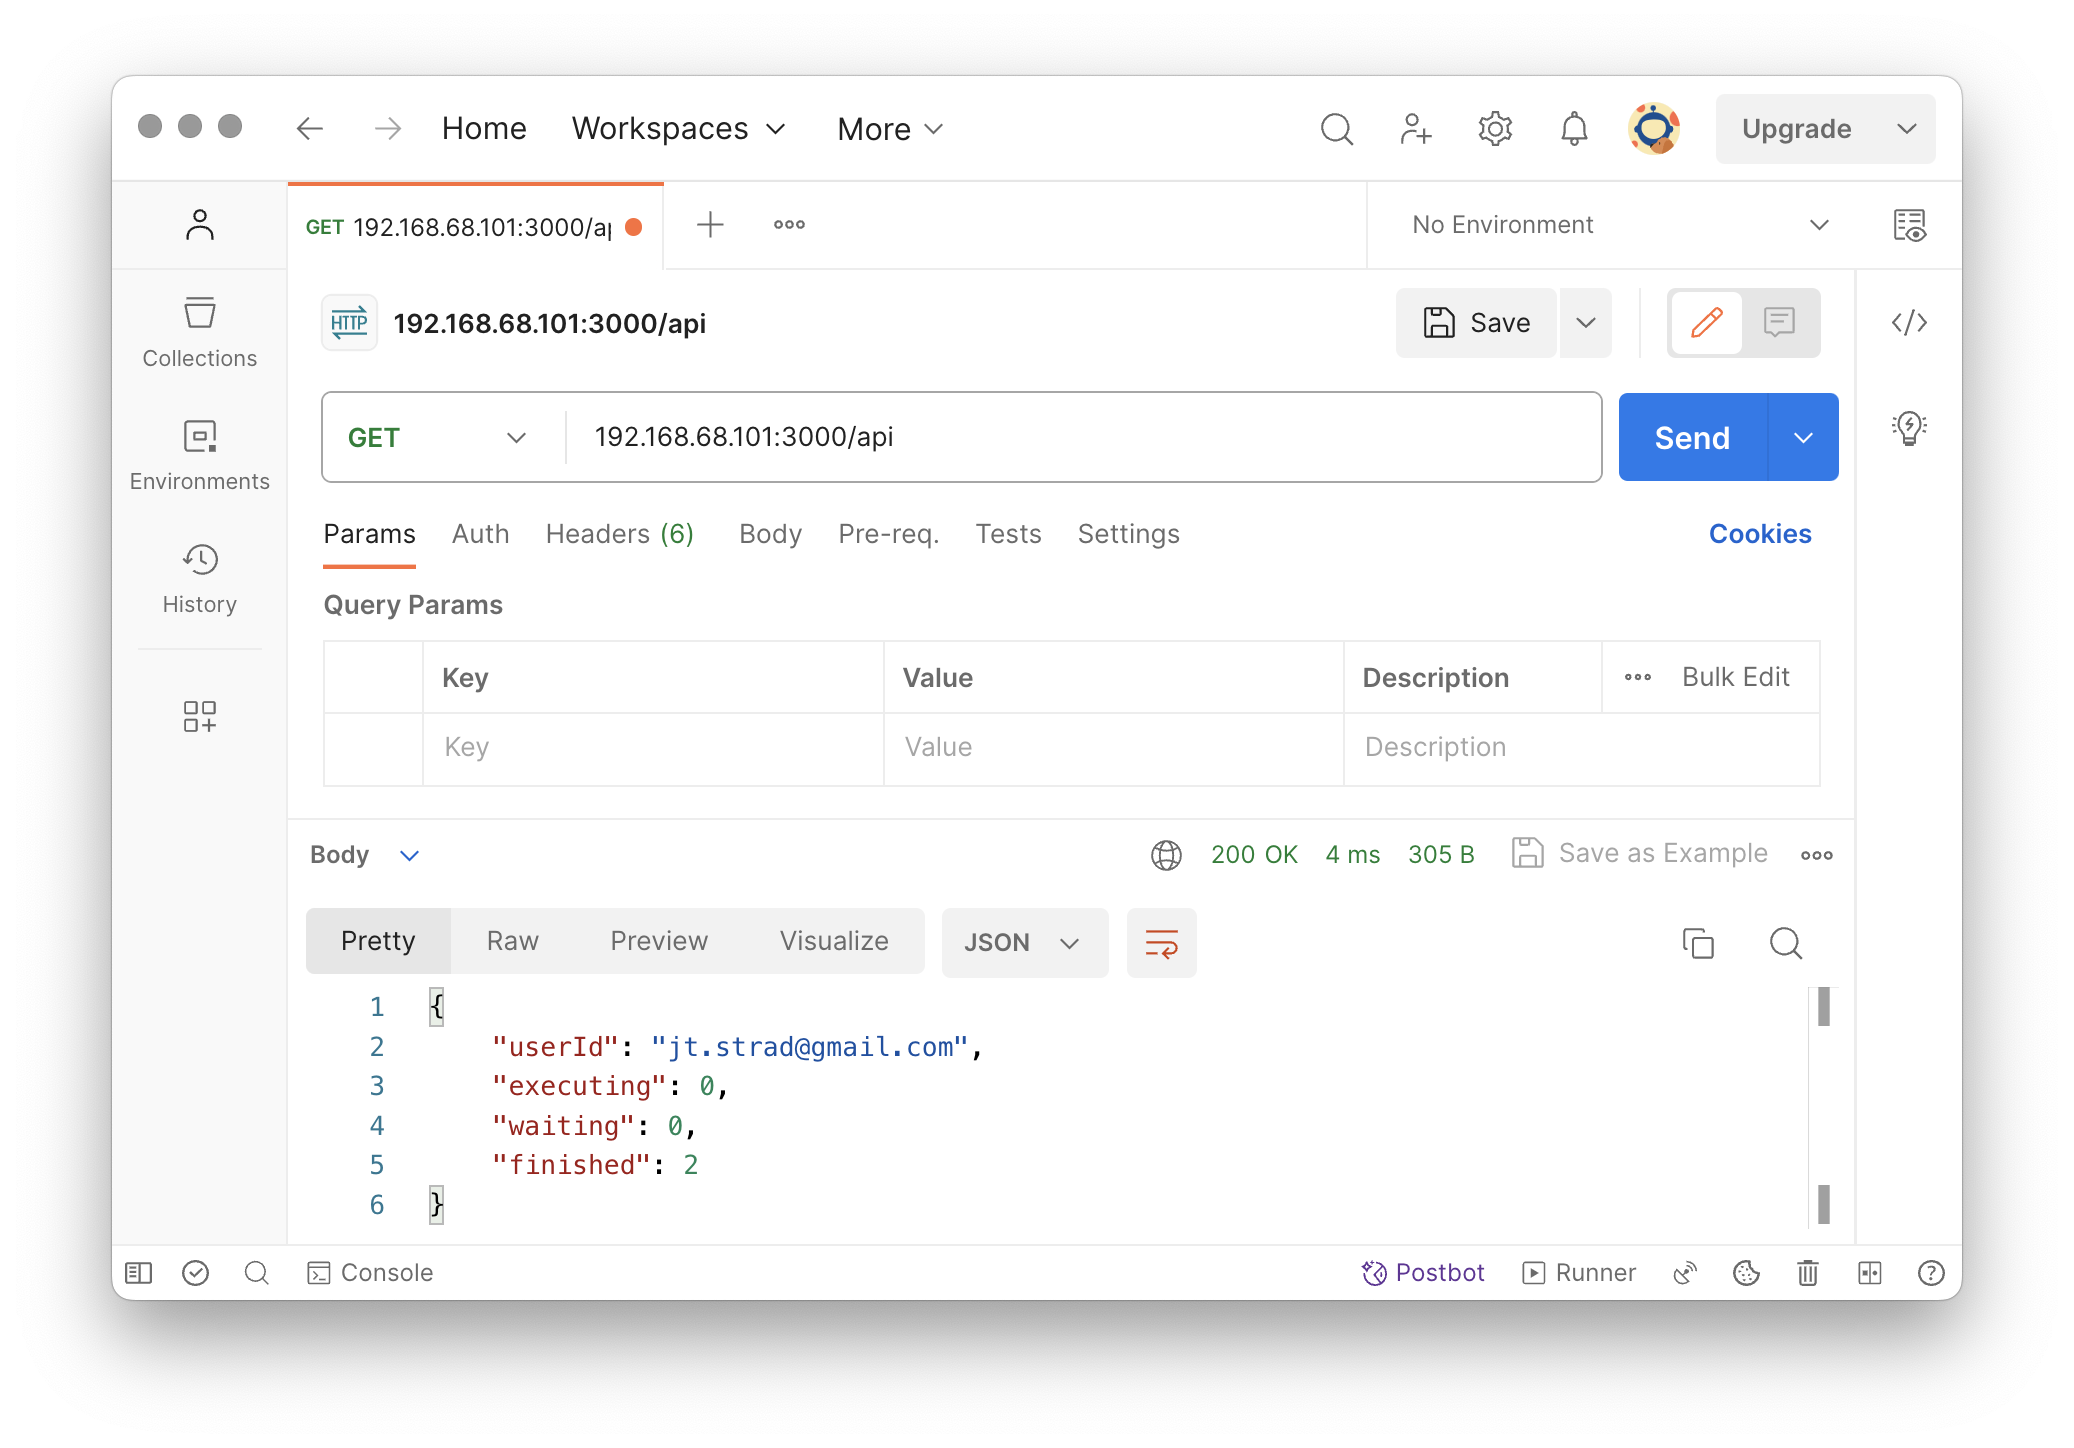2074x1448 pixels.
Task: Open the History sidebar panel
Action: click(199, 578)
